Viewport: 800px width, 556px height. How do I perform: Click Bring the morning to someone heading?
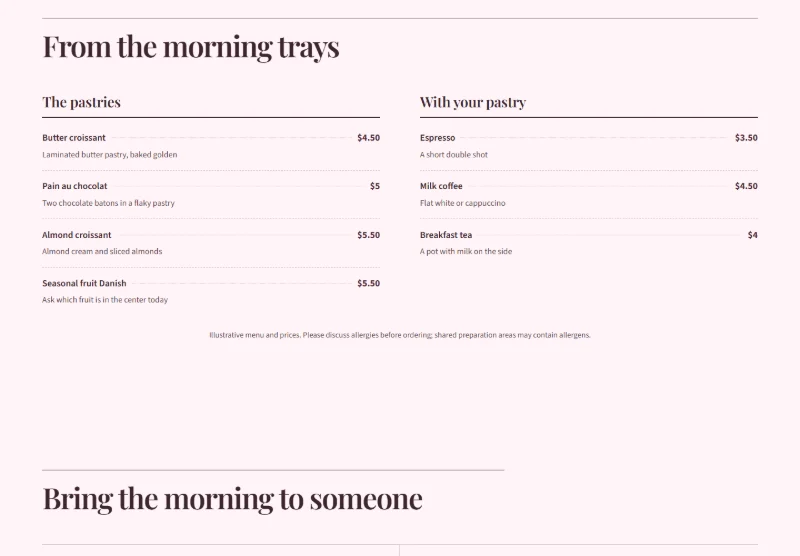point(233,499)
